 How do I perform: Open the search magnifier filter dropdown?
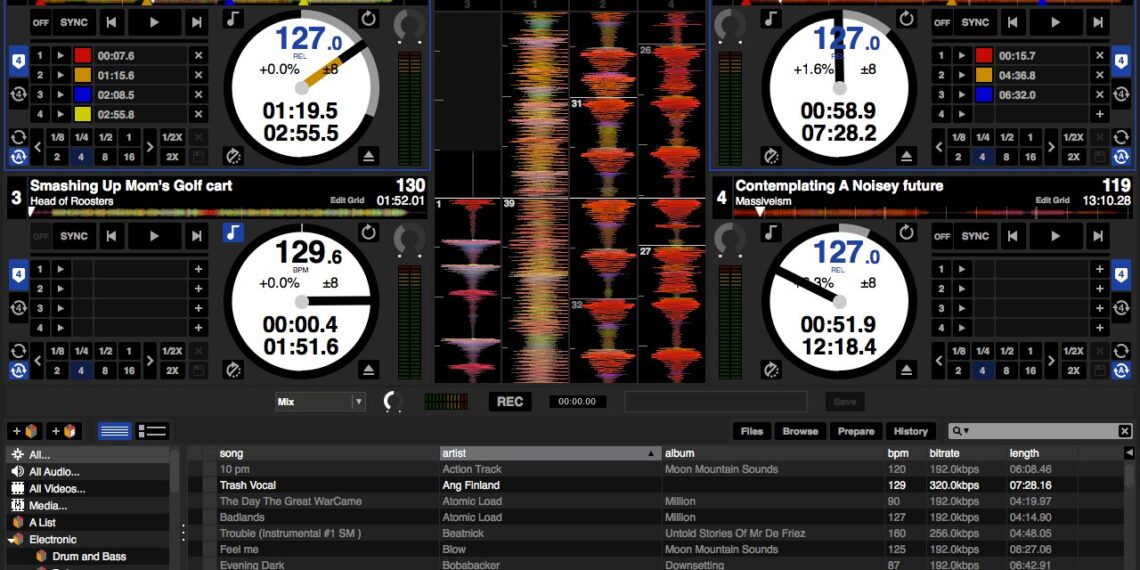coord(962,431)
